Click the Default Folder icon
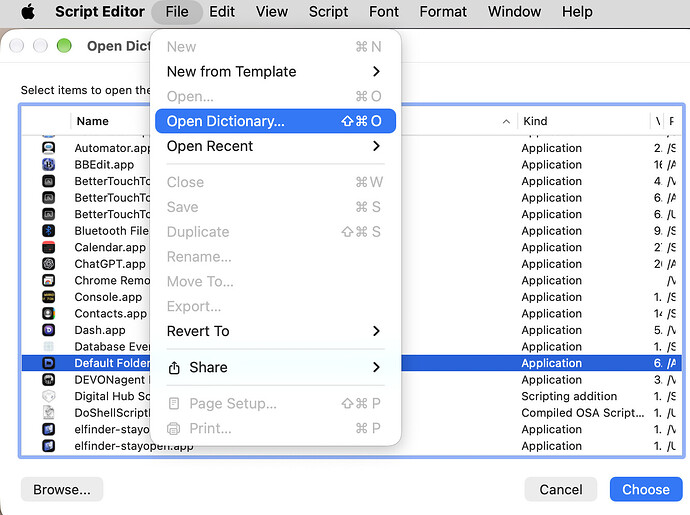This screenshot has height=515, width=690. coord(48,363)
